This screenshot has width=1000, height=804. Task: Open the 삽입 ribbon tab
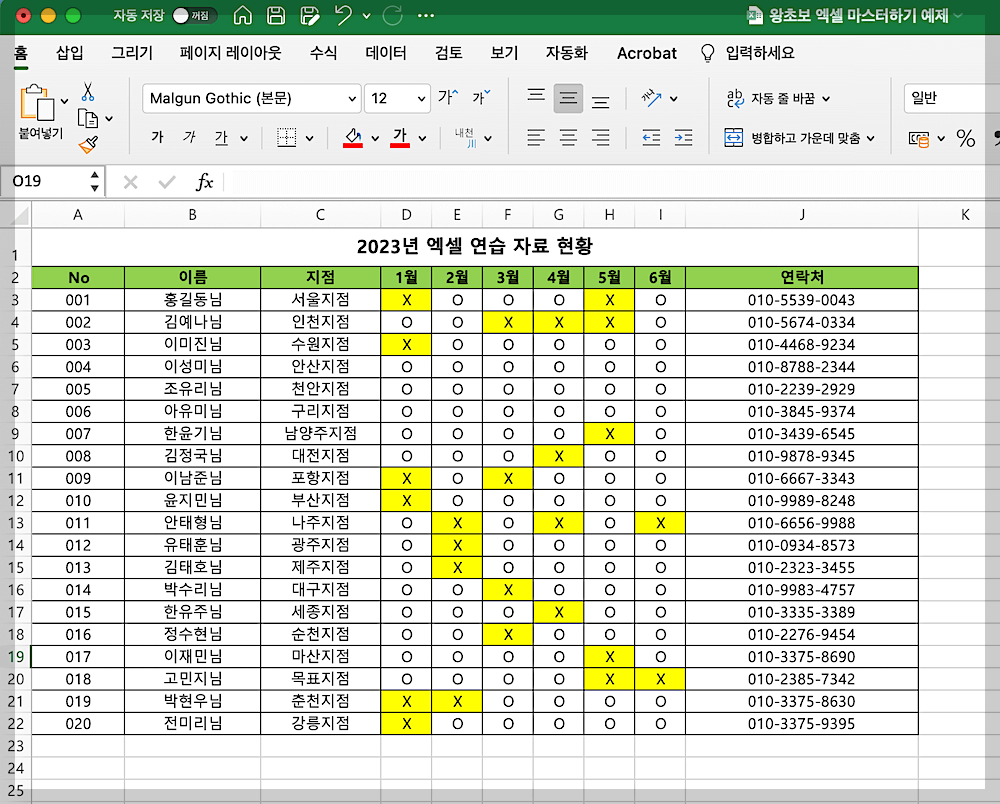click(x=69, y=54)
